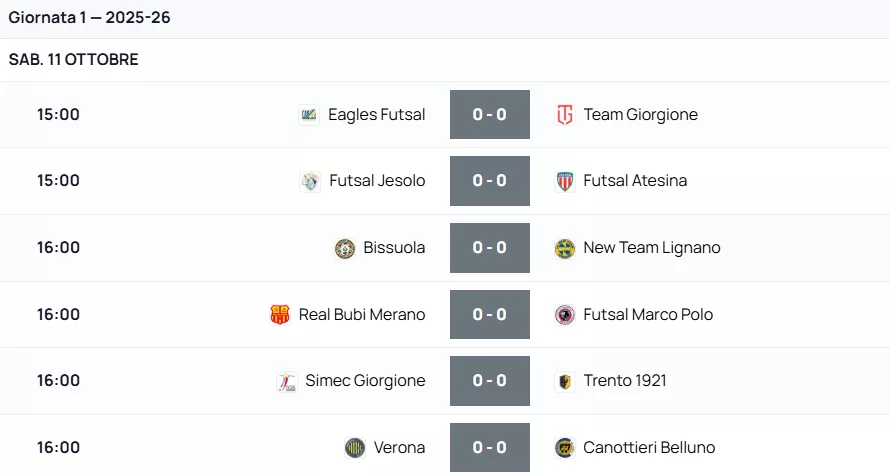The width and height of the screenshot is (890, 476).
Task: Click the Giornata 1 — 2025-26 header
Action: [x=90, y=18]
